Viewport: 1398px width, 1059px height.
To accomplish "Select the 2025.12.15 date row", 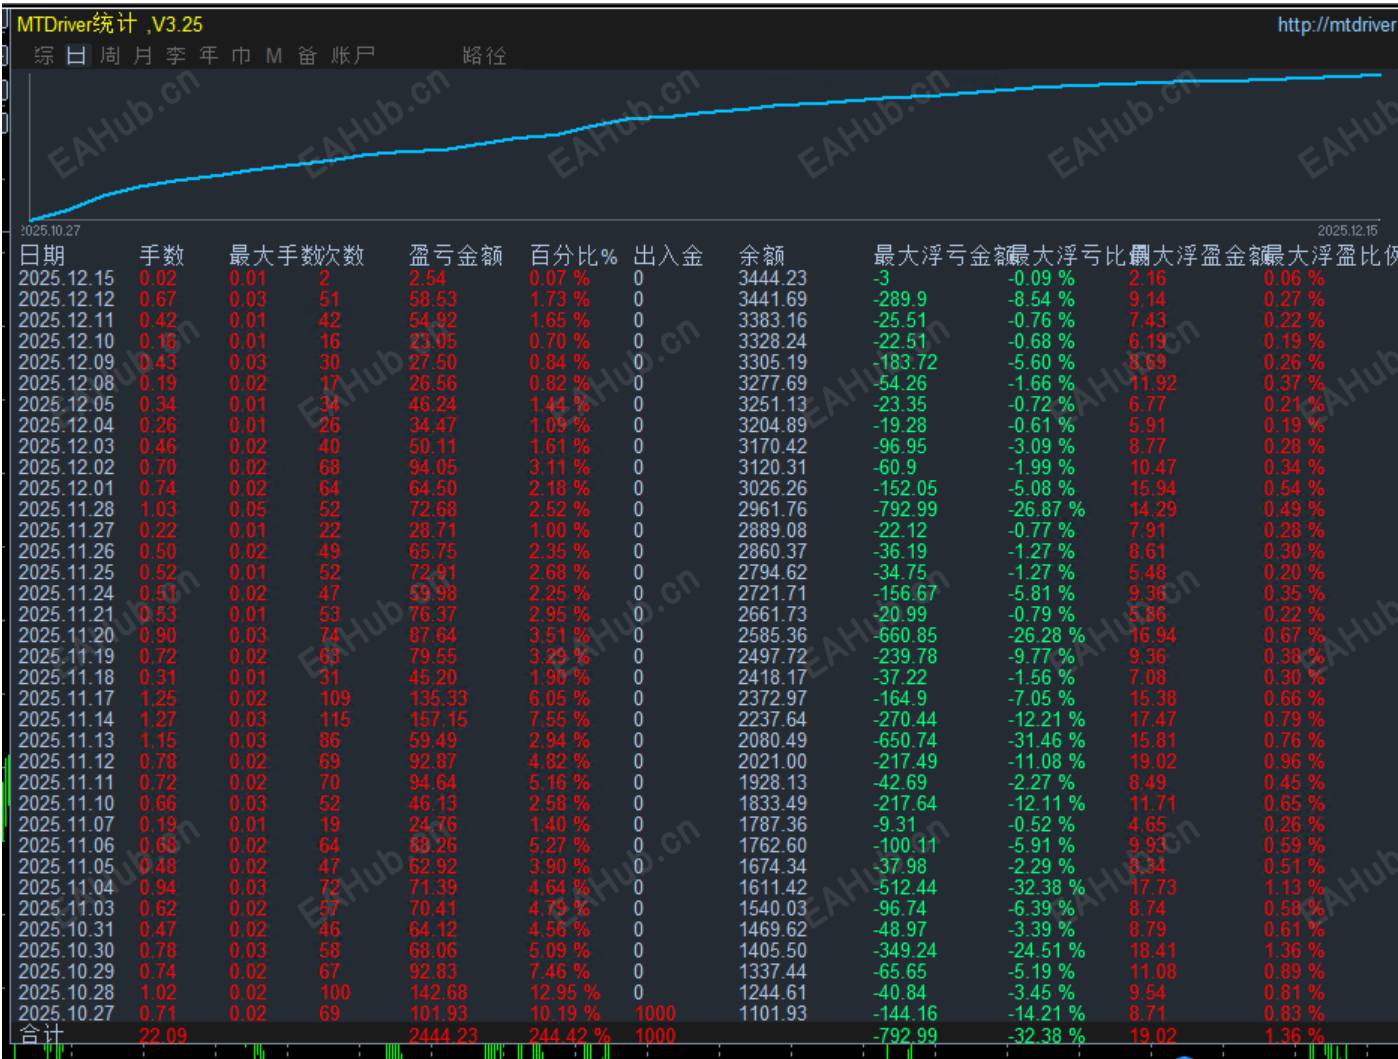I will 67,278.
